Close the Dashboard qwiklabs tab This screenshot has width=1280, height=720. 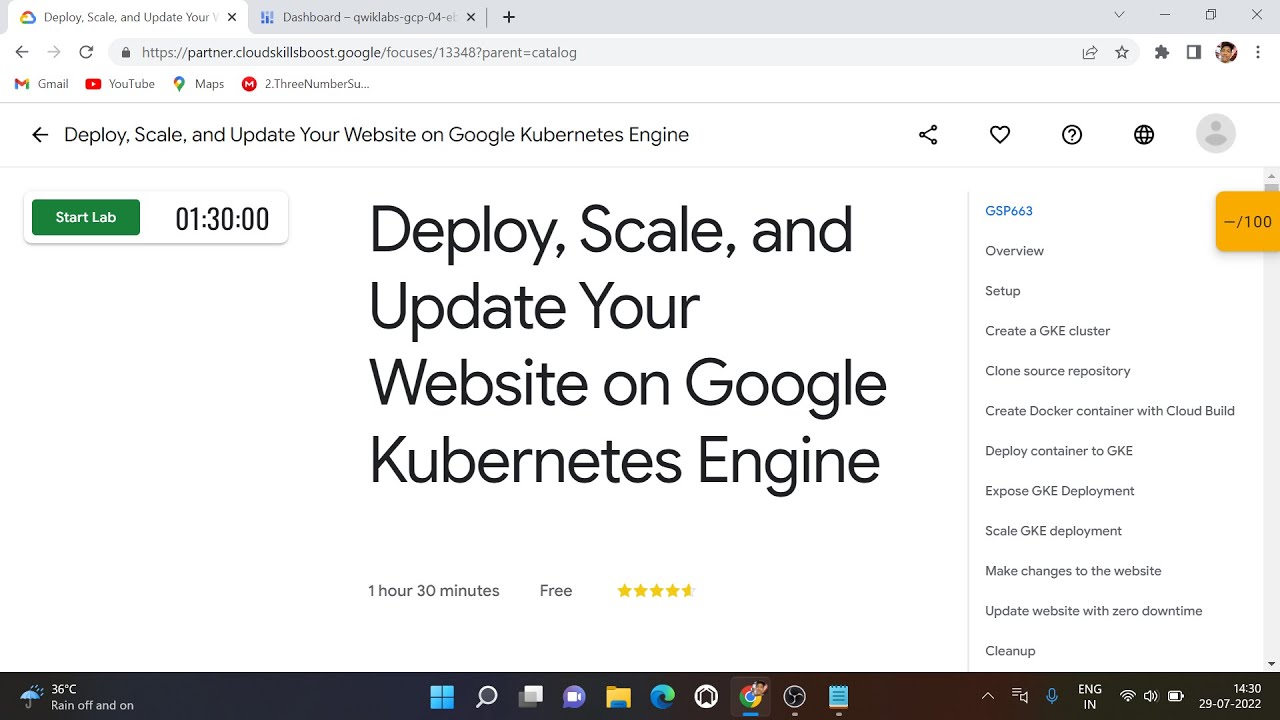pyautogui.click(x=471, y=17)
